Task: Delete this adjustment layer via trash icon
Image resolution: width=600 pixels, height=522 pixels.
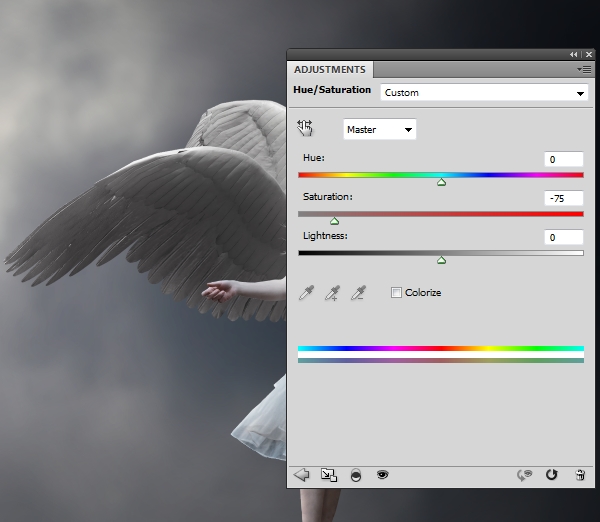Action: click(579, 475)
